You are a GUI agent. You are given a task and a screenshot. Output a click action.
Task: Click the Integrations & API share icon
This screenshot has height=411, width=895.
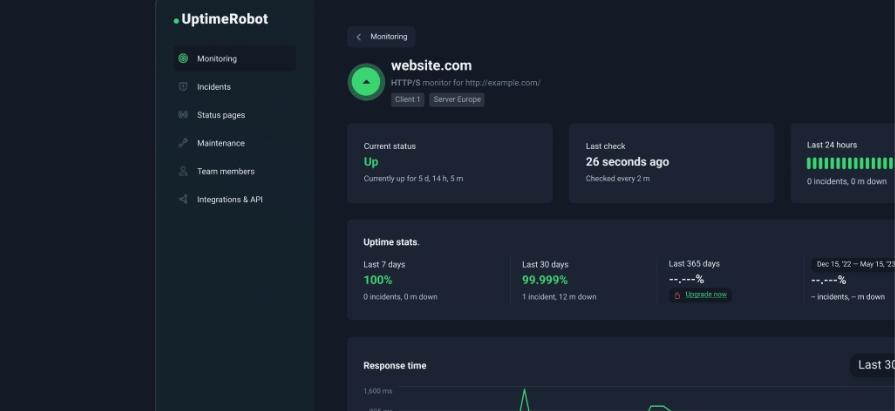(x=183, y=199)
